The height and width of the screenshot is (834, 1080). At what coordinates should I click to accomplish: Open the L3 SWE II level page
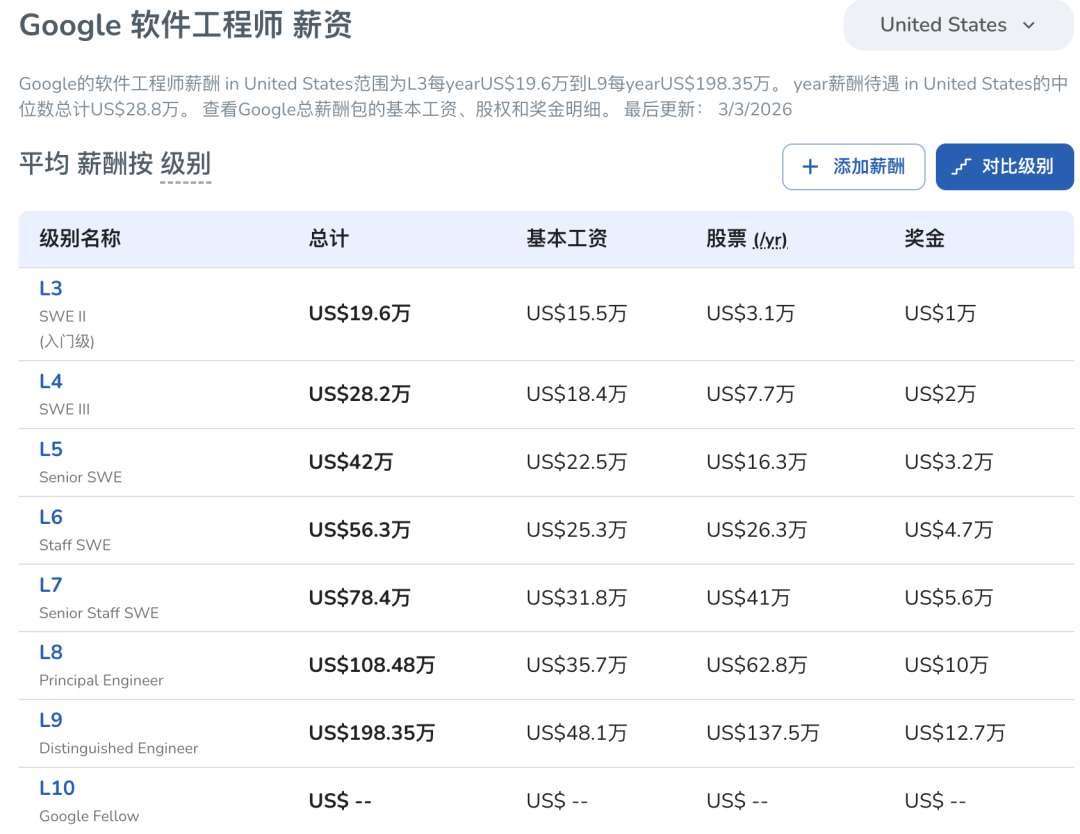pos(51,287)
